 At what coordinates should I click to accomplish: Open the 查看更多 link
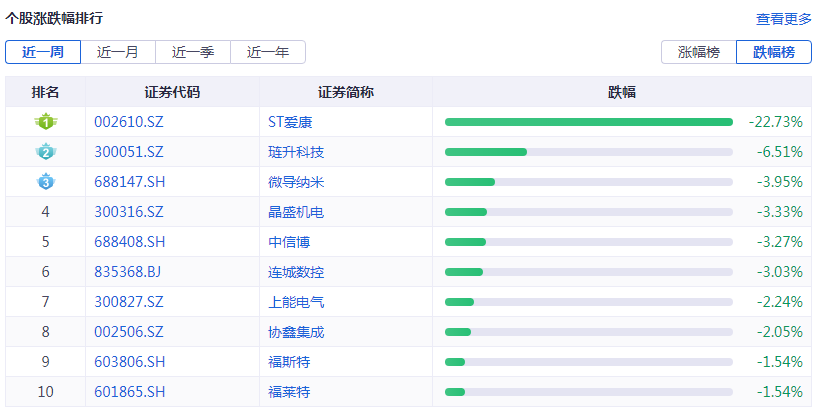pos(783,19)
